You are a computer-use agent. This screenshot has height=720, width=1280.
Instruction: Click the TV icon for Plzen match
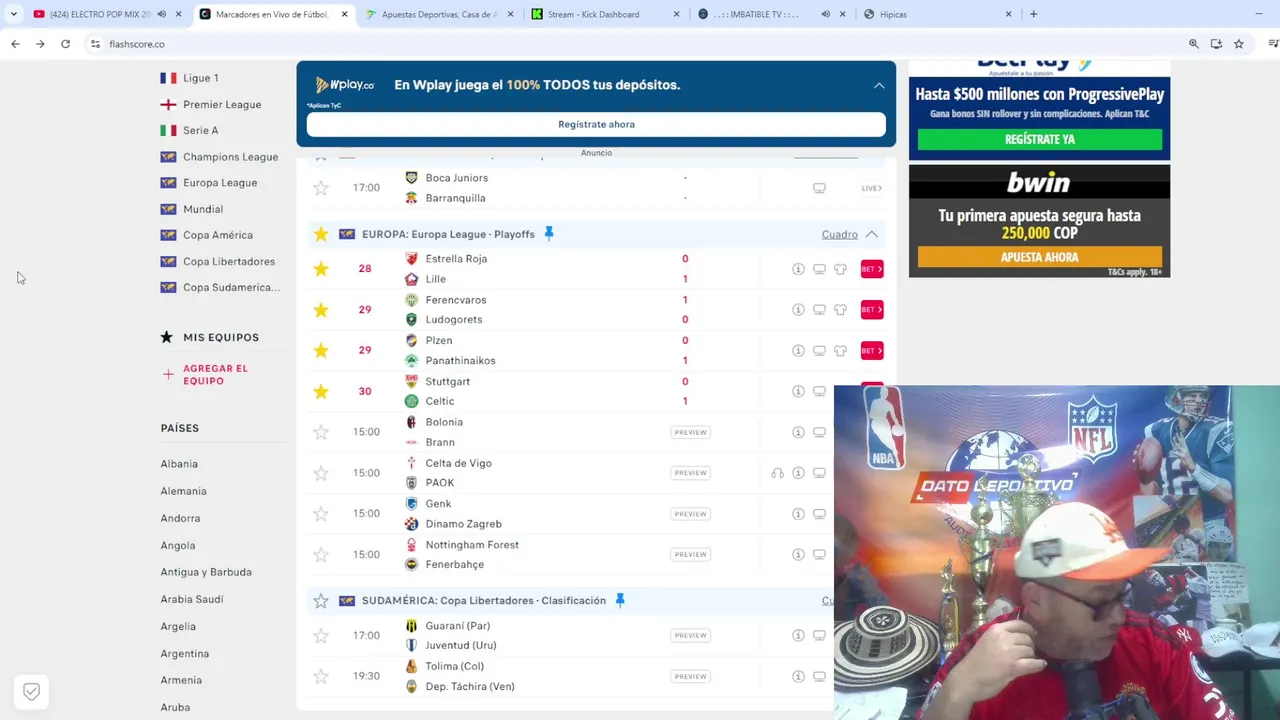tap(819, 350)
